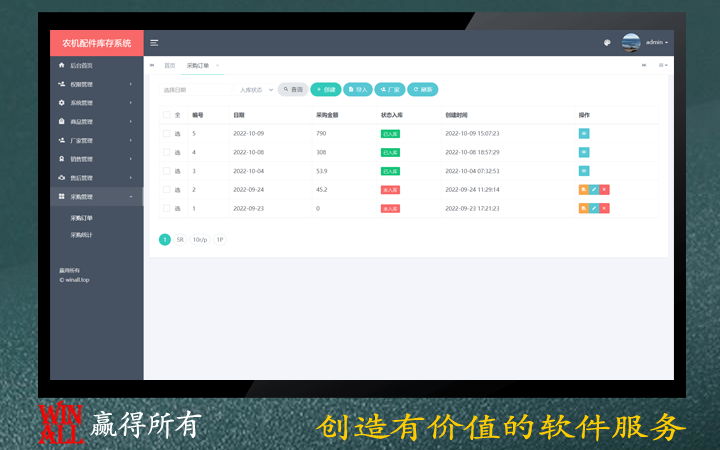View order 4 with the eye icon
The width and height of the screenshot is (720, 450).
(584, 152)
